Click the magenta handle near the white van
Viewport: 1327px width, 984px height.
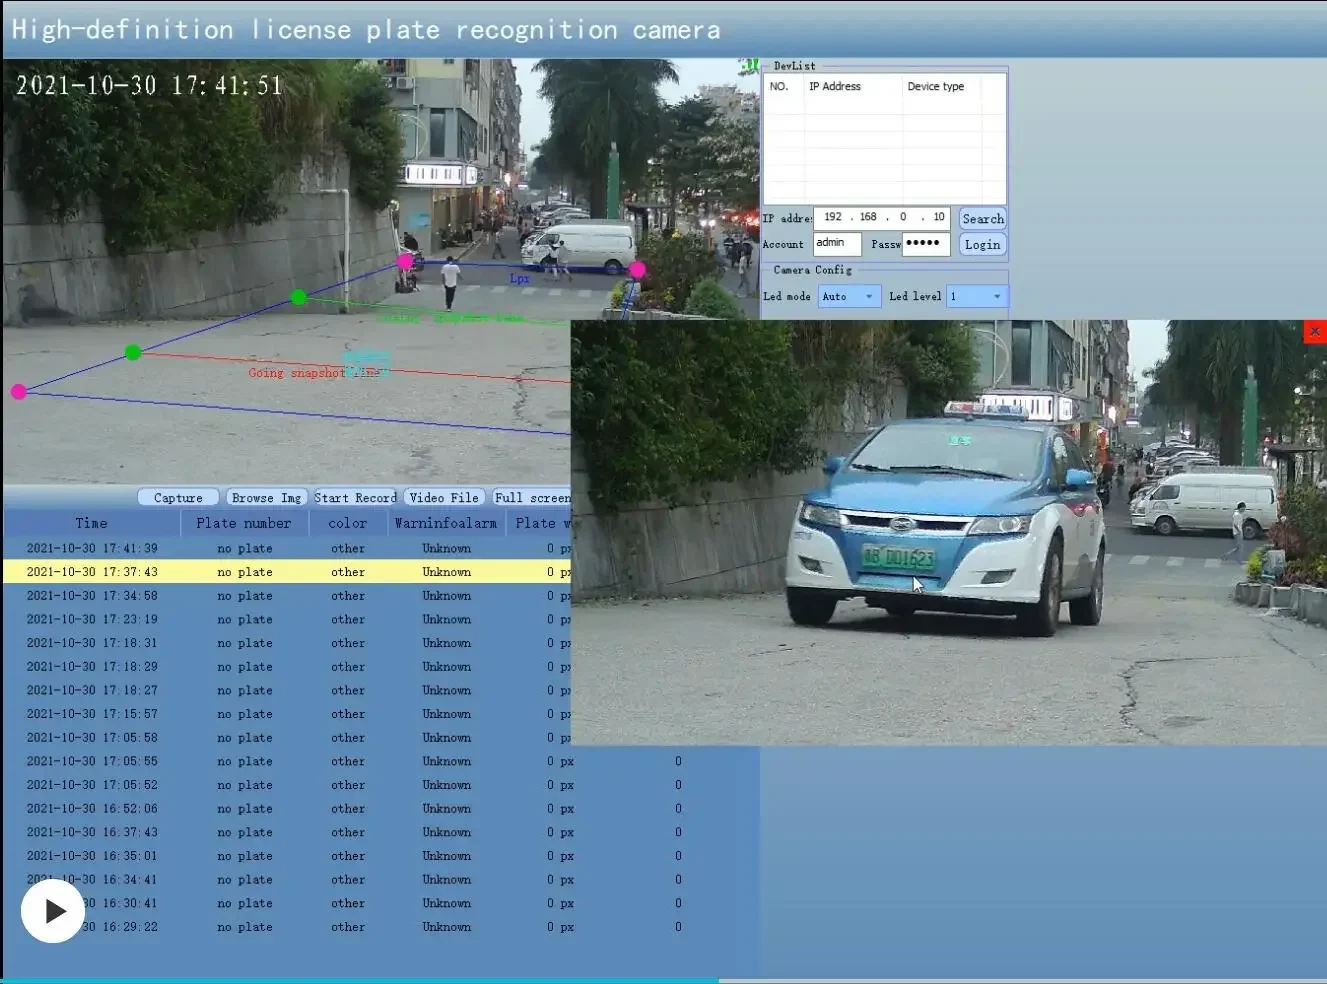click(x=637, y=270)
